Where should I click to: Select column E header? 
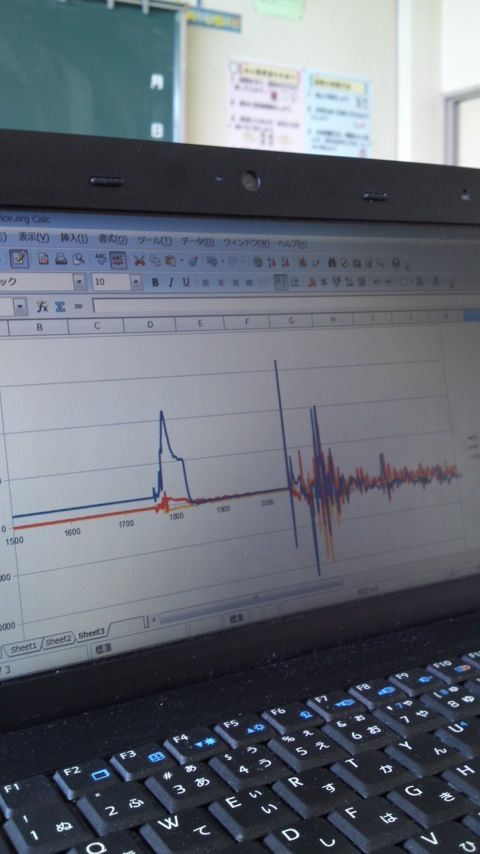199,324
